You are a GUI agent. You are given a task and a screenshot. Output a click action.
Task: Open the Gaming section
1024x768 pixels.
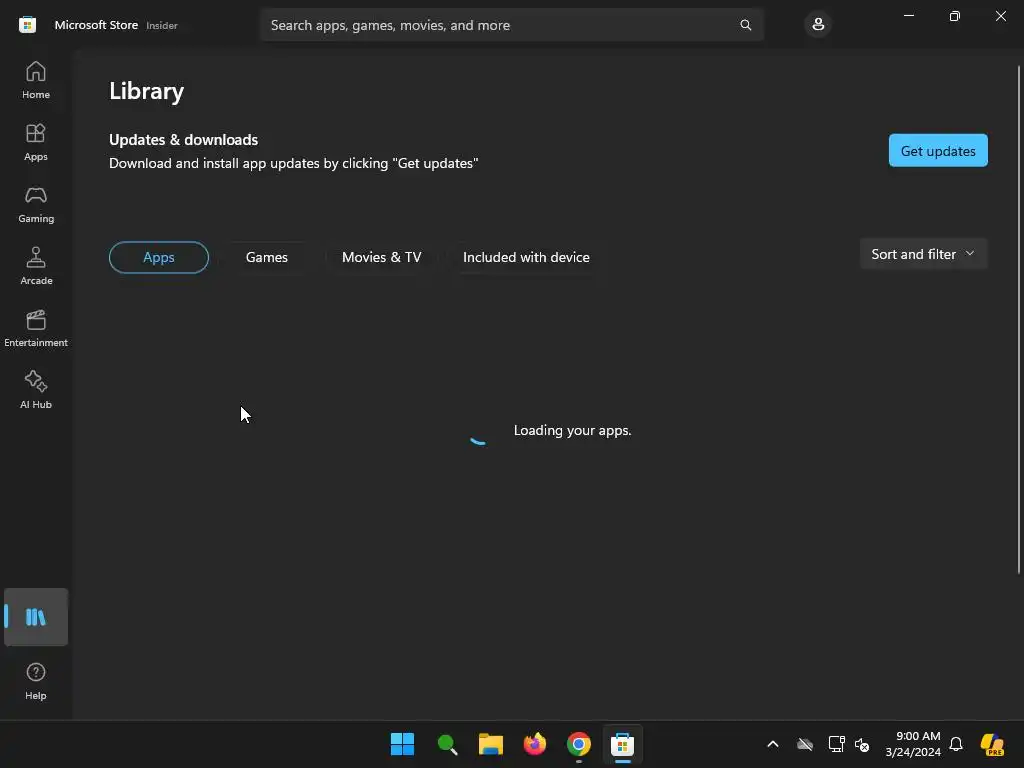(36, 204)
